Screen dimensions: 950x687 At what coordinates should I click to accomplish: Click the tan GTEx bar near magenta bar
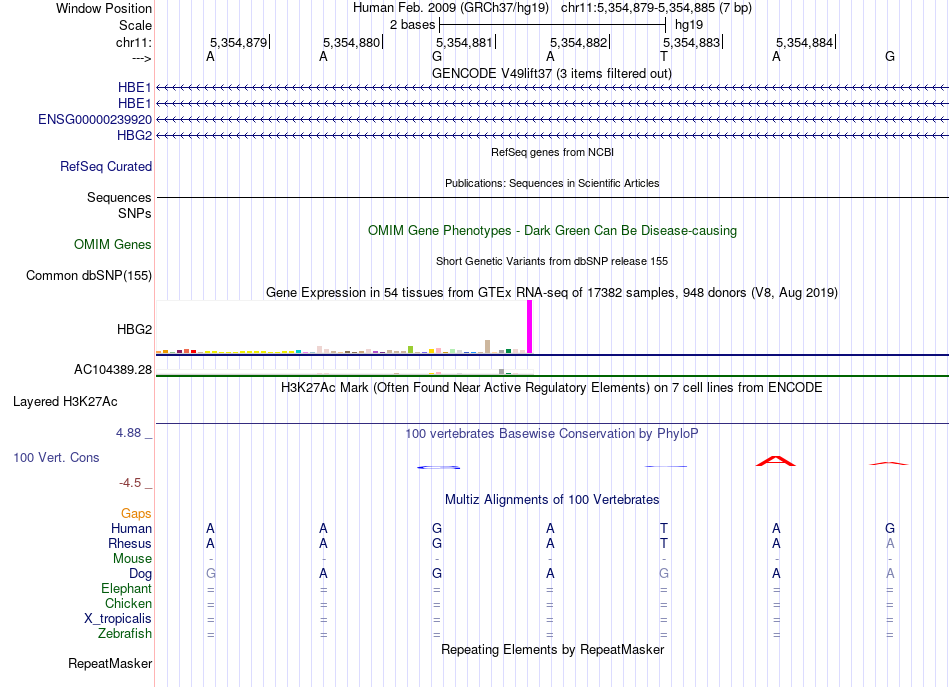click(x=488, y=347)
